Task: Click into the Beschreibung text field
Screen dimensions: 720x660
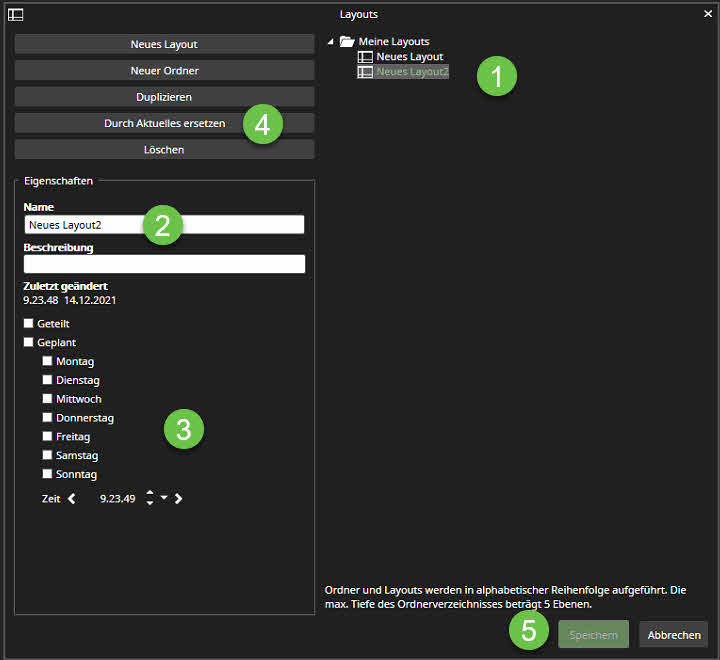Action: [164, 264]
